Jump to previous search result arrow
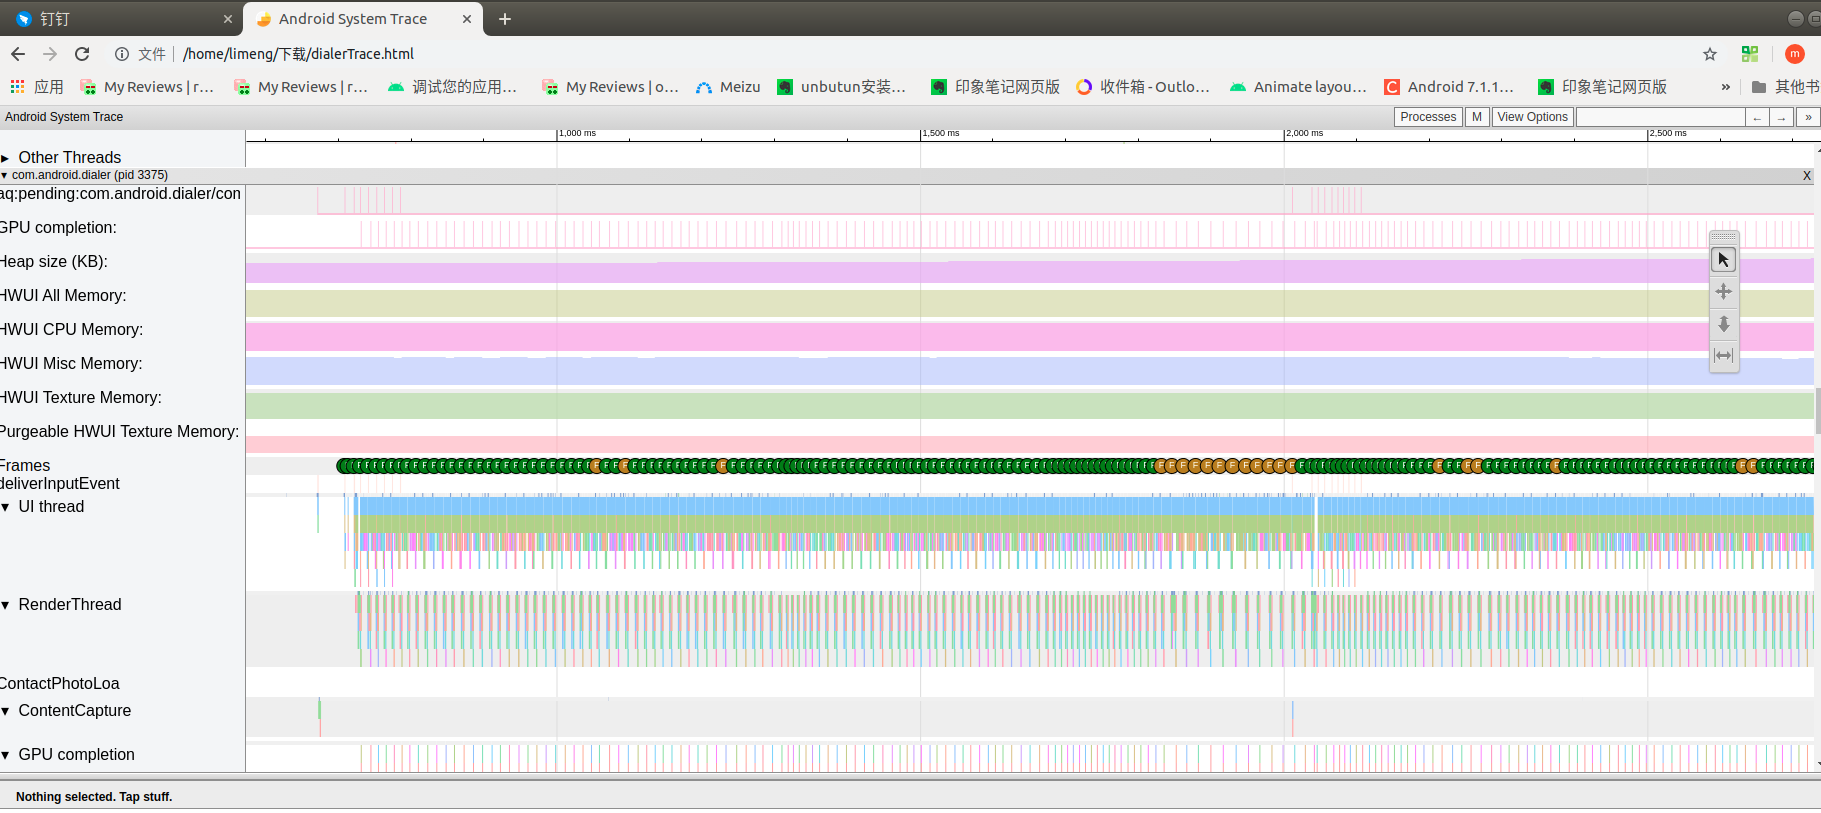 click(1757, 117)
